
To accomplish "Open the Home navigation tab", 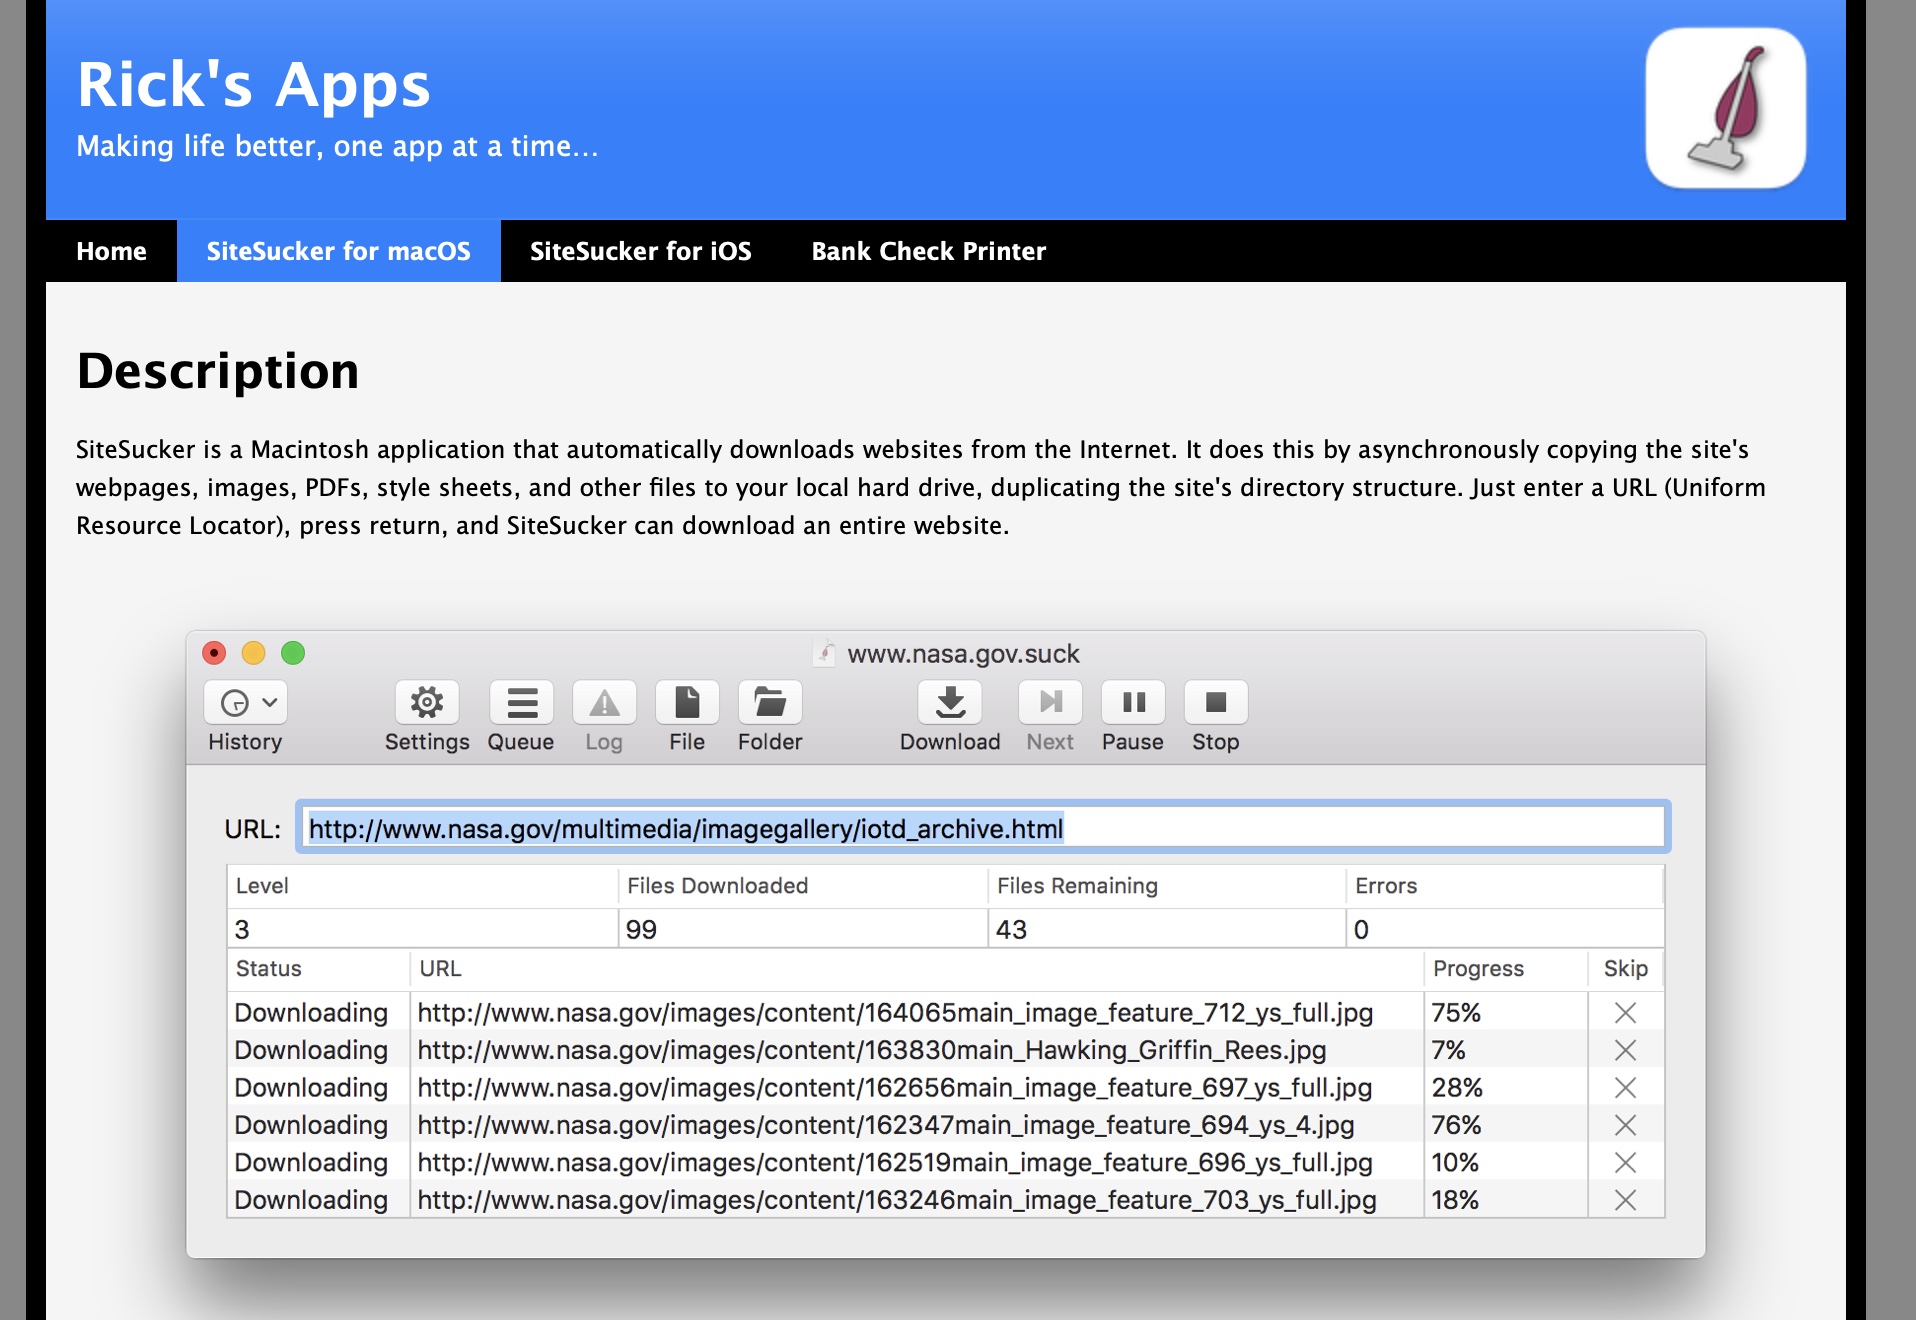I will coord(111,251).
